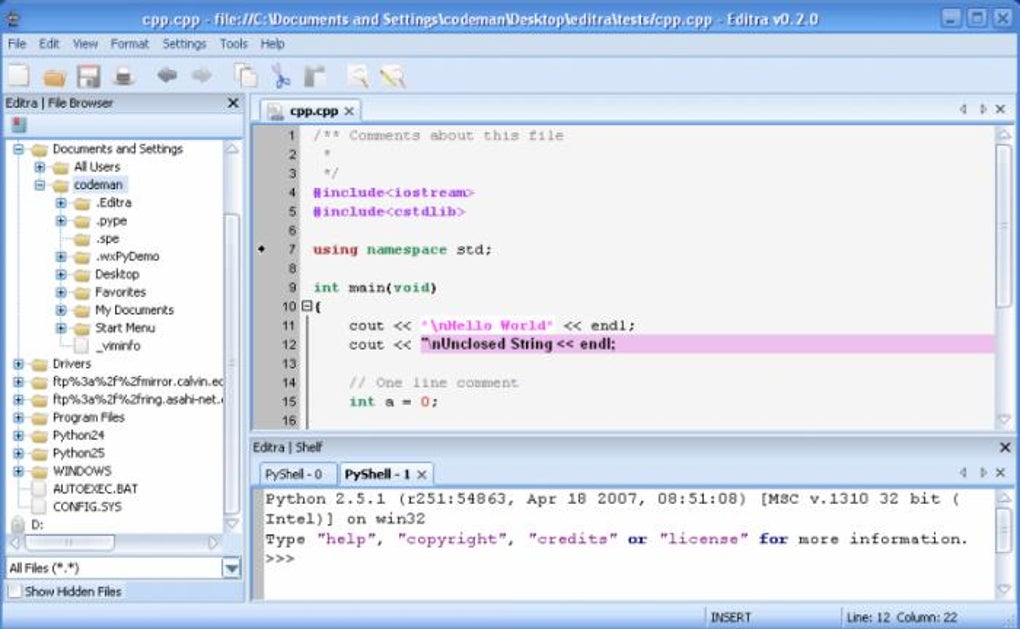Click the New file toolbar icon
This screenshot has width=1020, height=629.
(x=18, y=76)
